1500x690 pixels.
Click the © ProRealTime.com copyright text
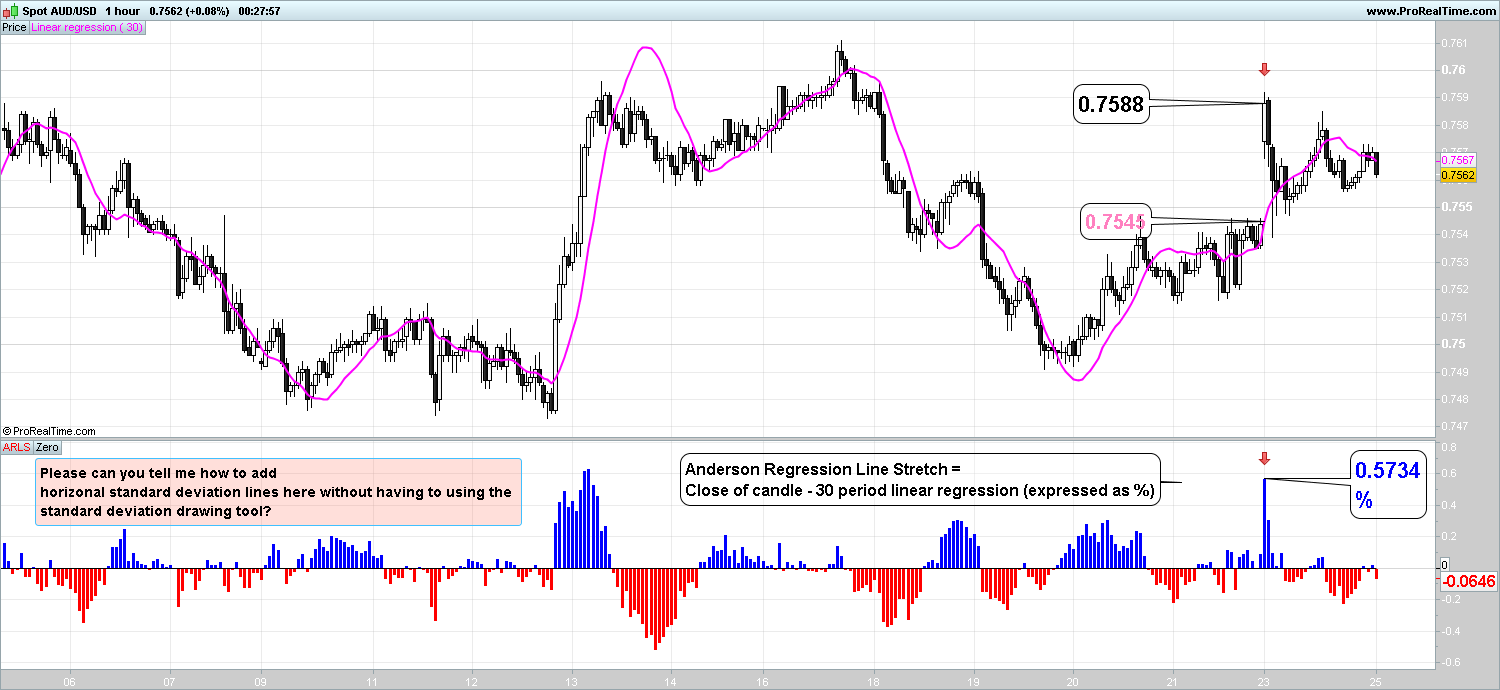coord(49,432)
